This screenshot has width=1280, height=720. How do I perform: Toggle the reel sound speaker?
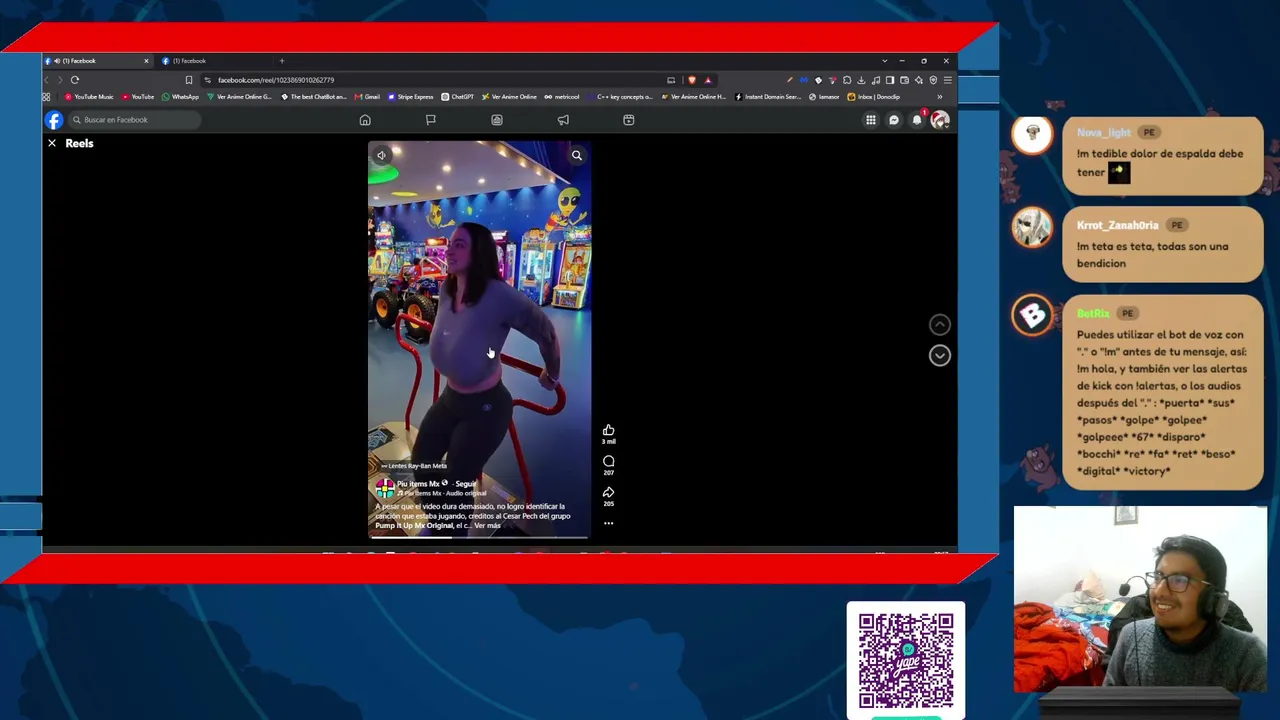coord(381,155)
